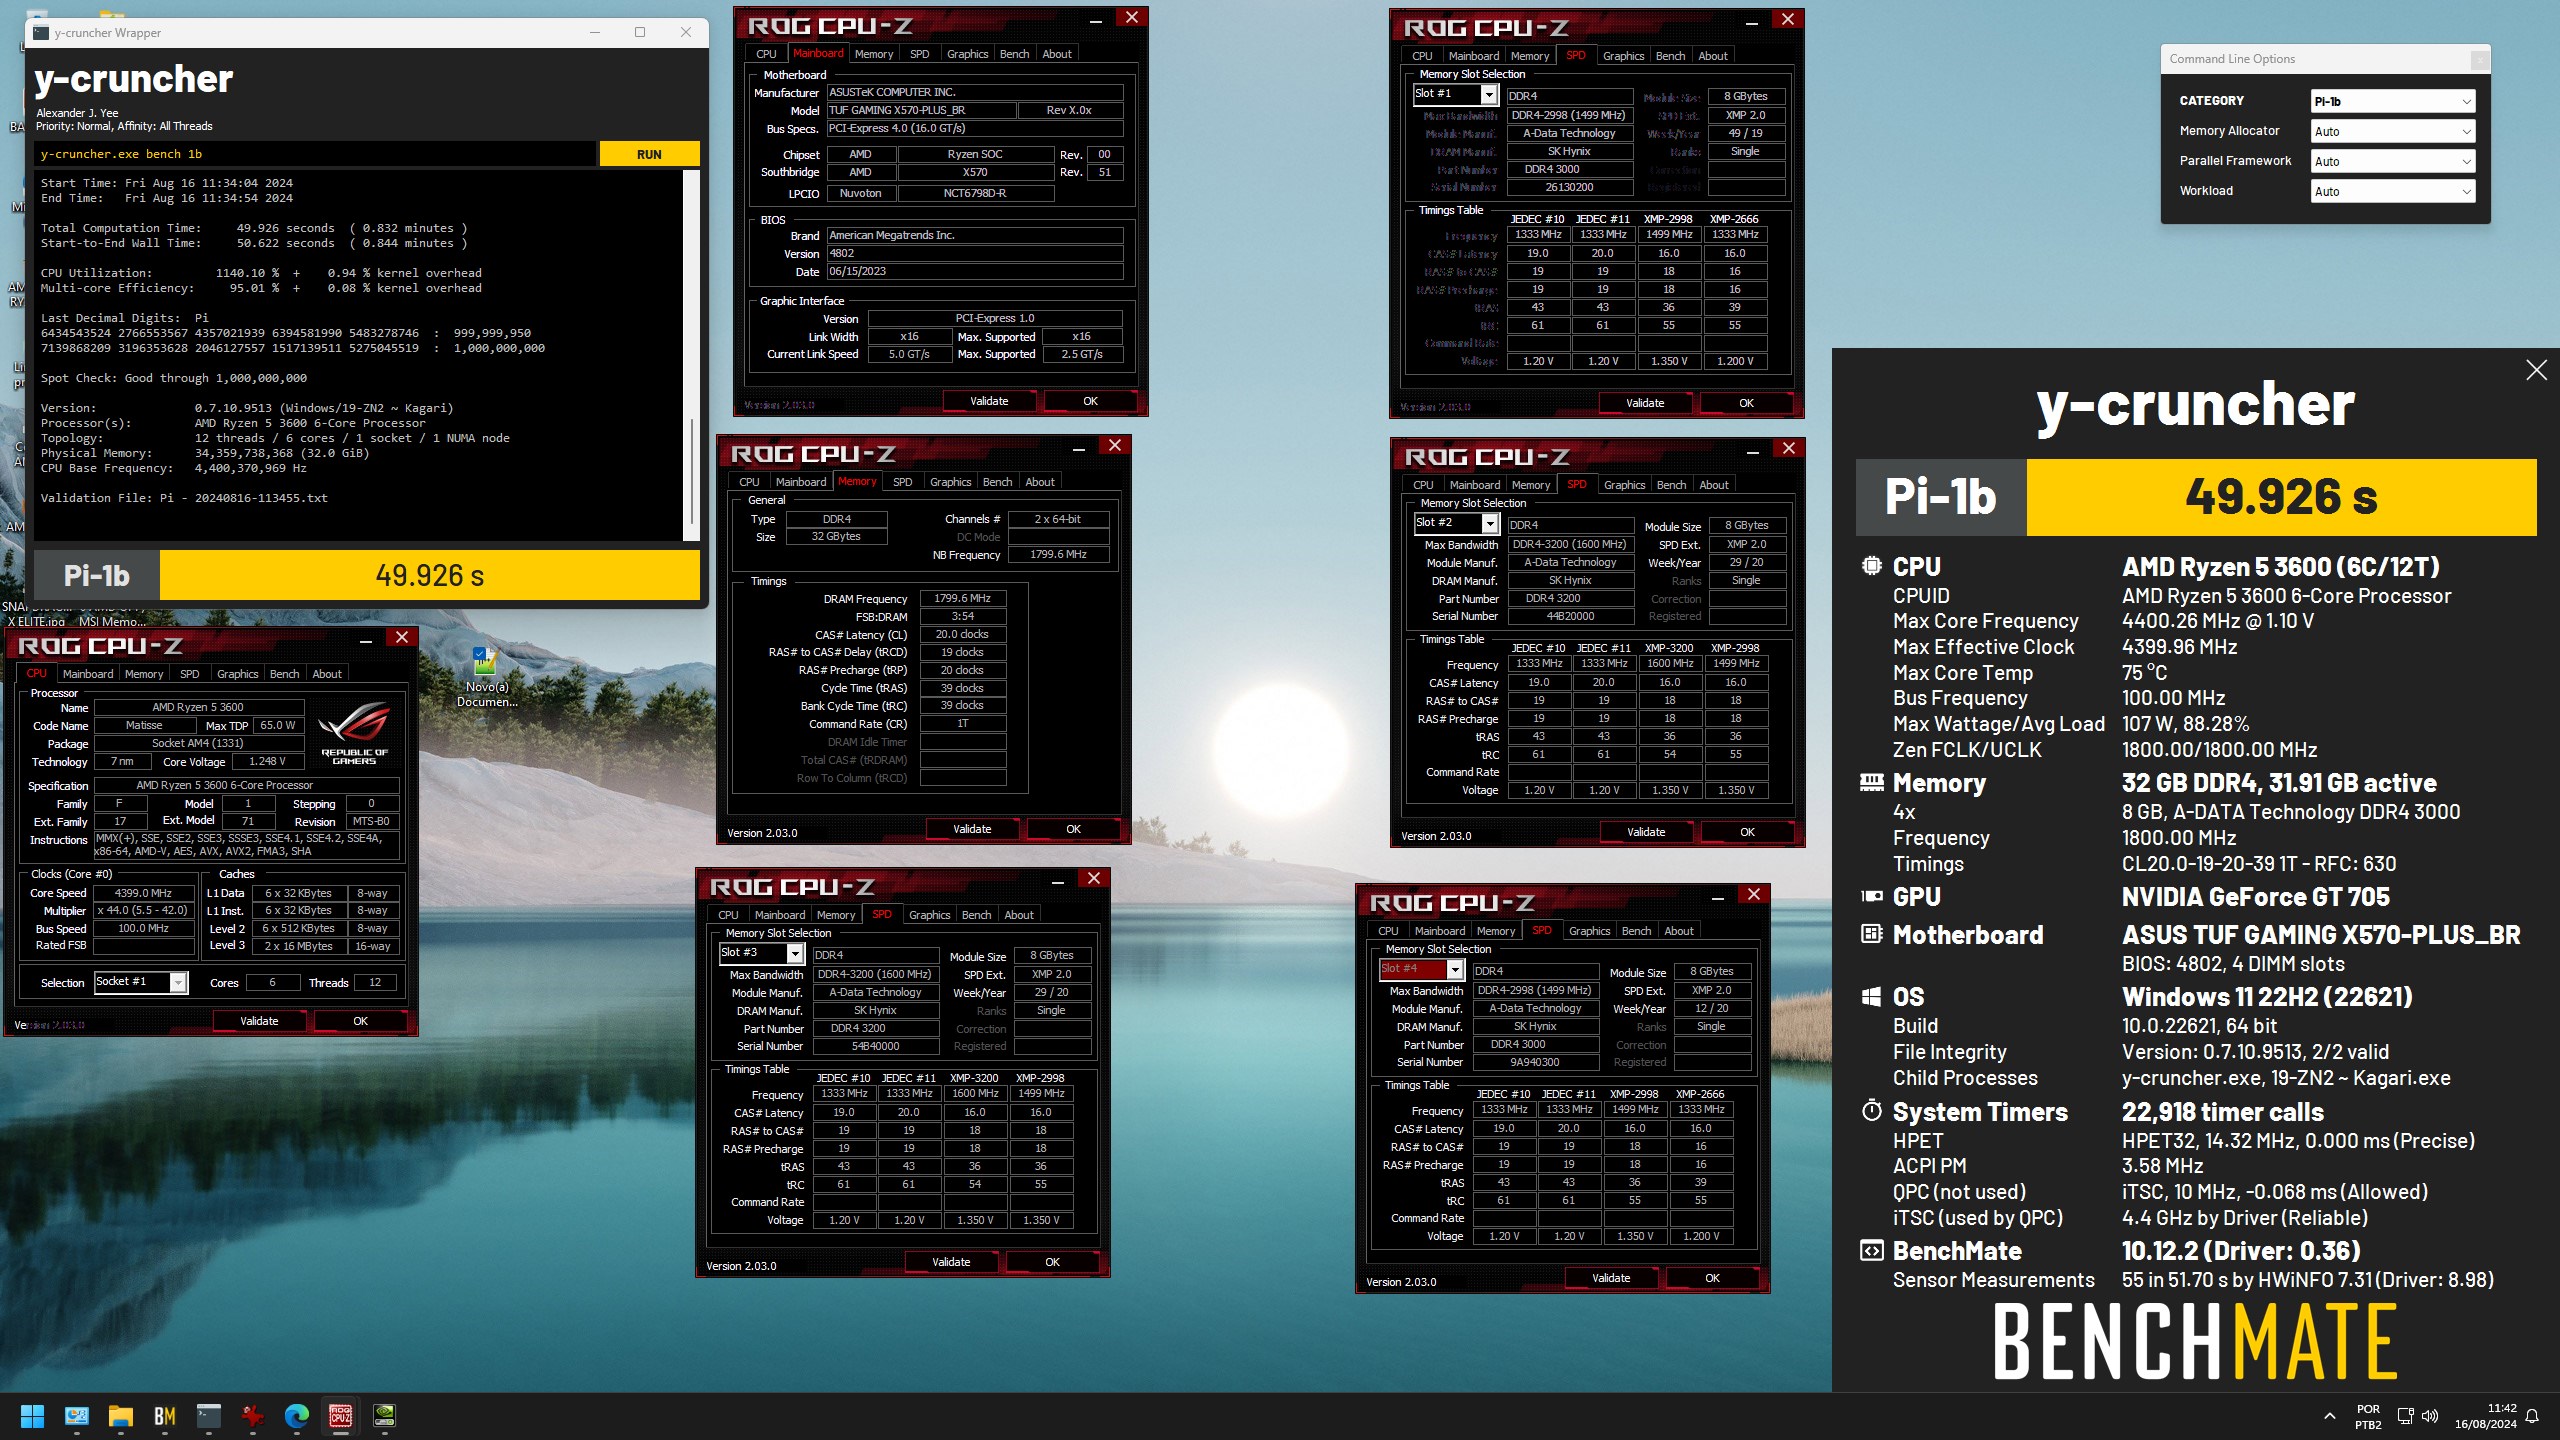
Task: Click the ROG CPU-Z taskbar icon
Action: 340,1416
